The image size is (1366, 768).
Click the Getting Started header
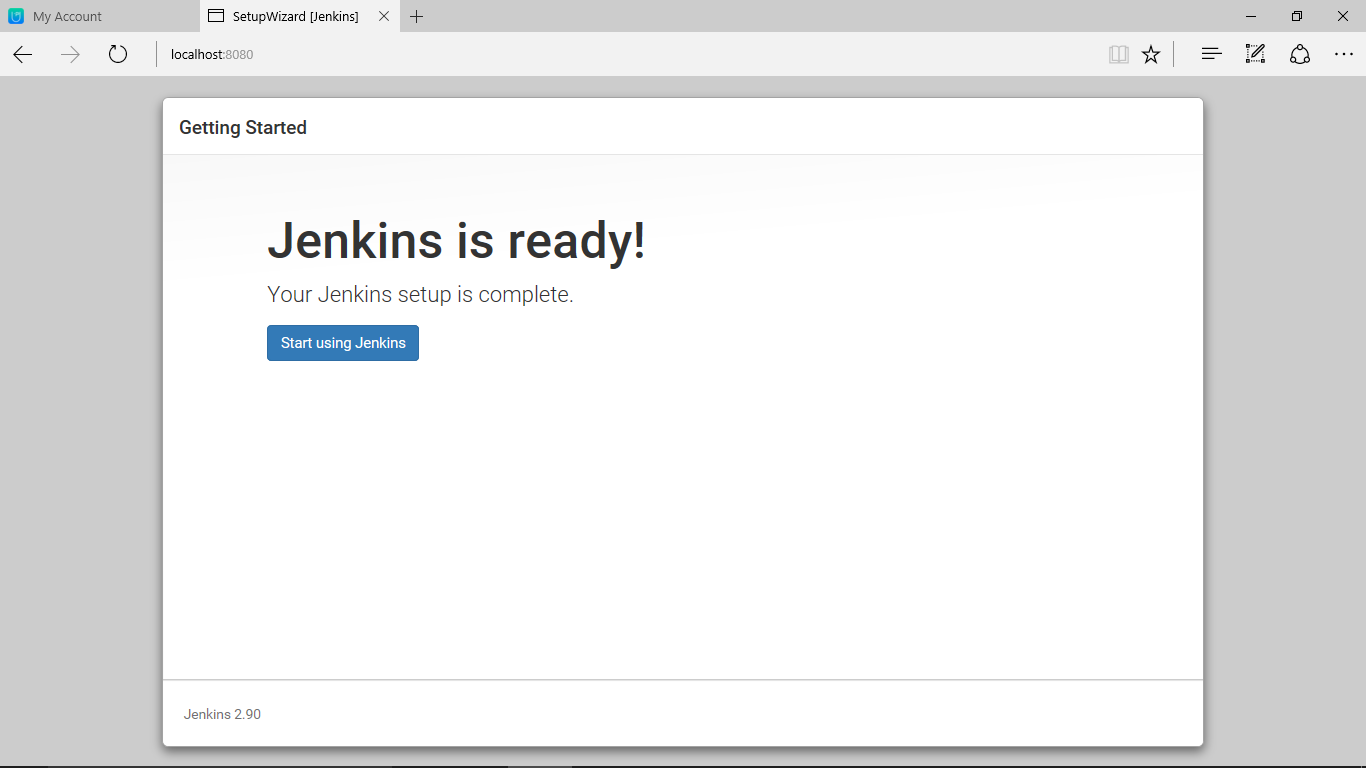click(243, 127)
